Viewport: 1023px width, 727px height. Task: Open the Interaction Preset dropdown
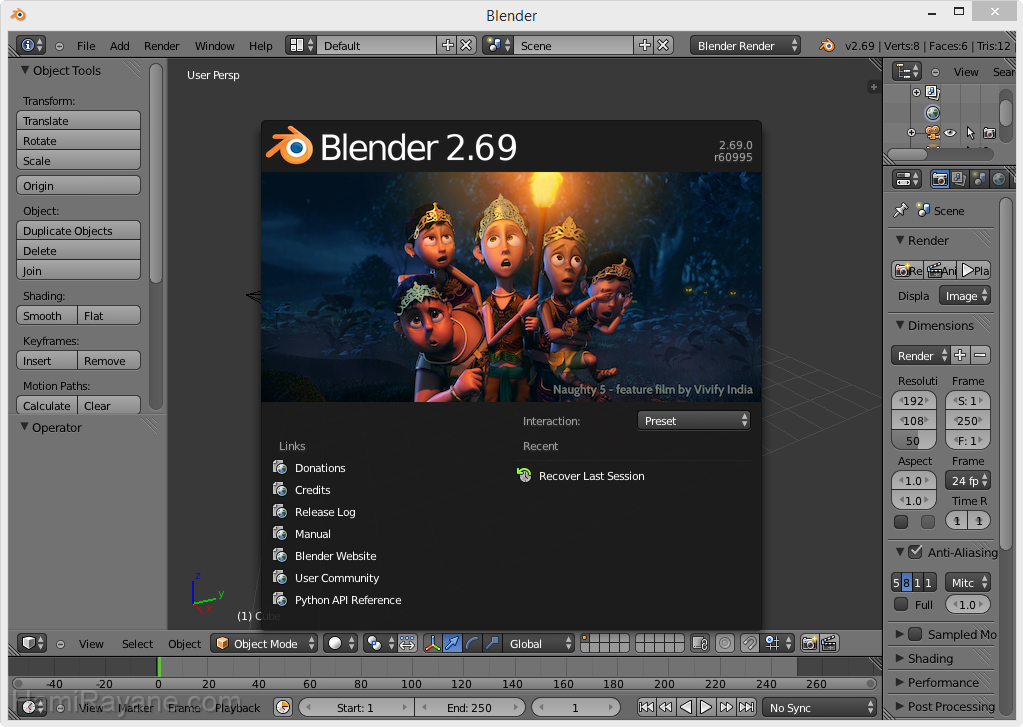[x=694, y=421]
